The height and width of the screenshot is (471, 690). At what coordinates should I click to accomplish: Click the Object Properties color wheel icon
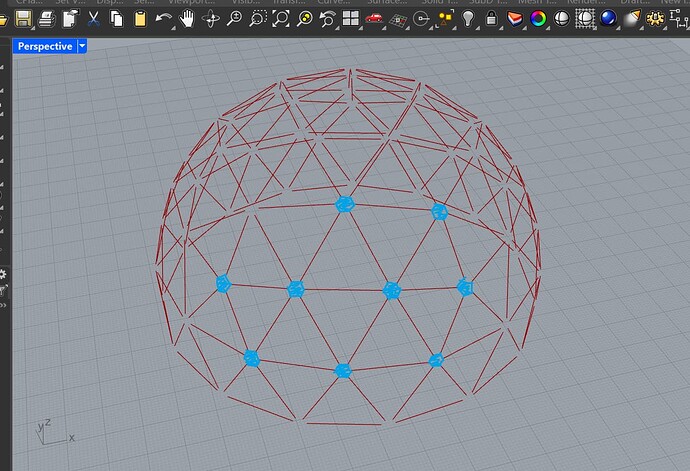[538, 19]
